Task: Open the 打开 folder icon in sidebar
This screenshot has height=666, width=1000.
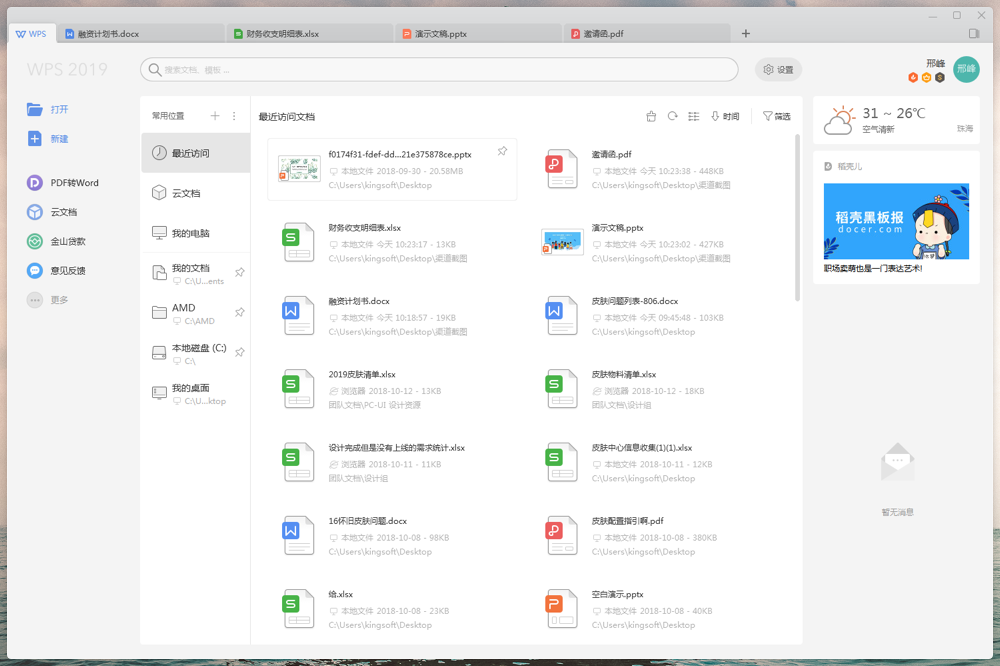Action: click(34, 109)
